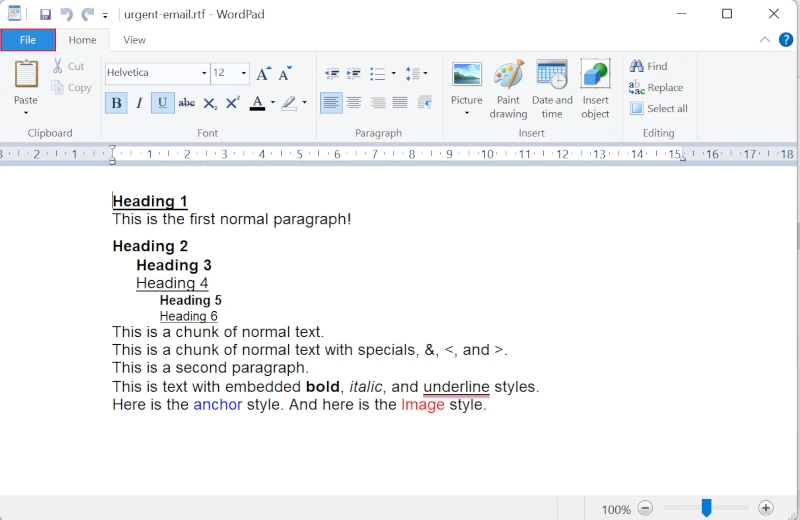This screenshot has height=520, width=800.
Task: Click the WordPad application icon in title bar
Action: (15, 14)
